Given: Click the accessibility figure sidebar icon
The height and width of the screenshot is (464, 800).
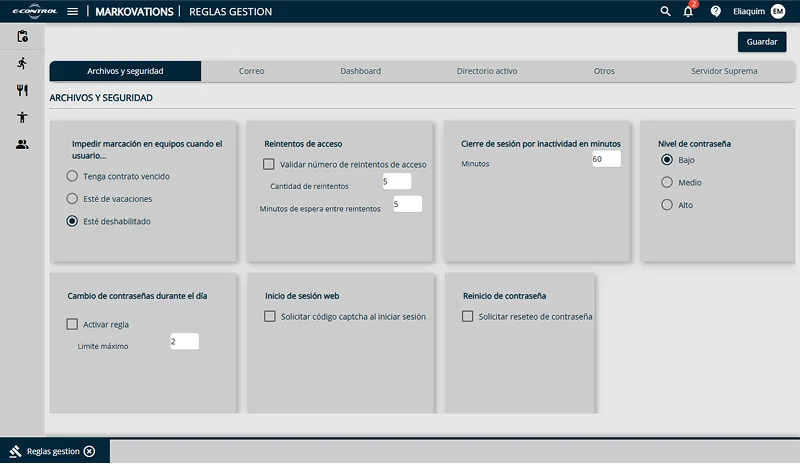Looking at the screenshot, I should coord(22,117).
